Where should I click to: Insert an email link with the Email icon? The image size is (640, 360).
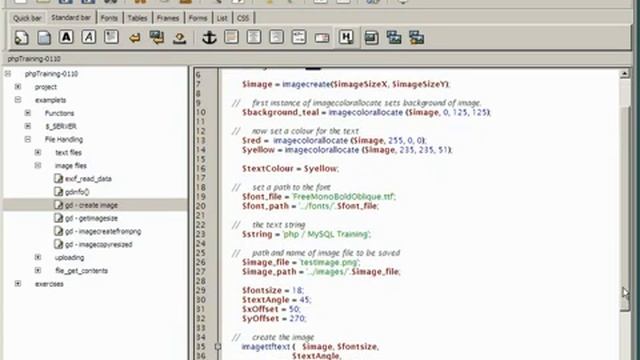point(322,38)
